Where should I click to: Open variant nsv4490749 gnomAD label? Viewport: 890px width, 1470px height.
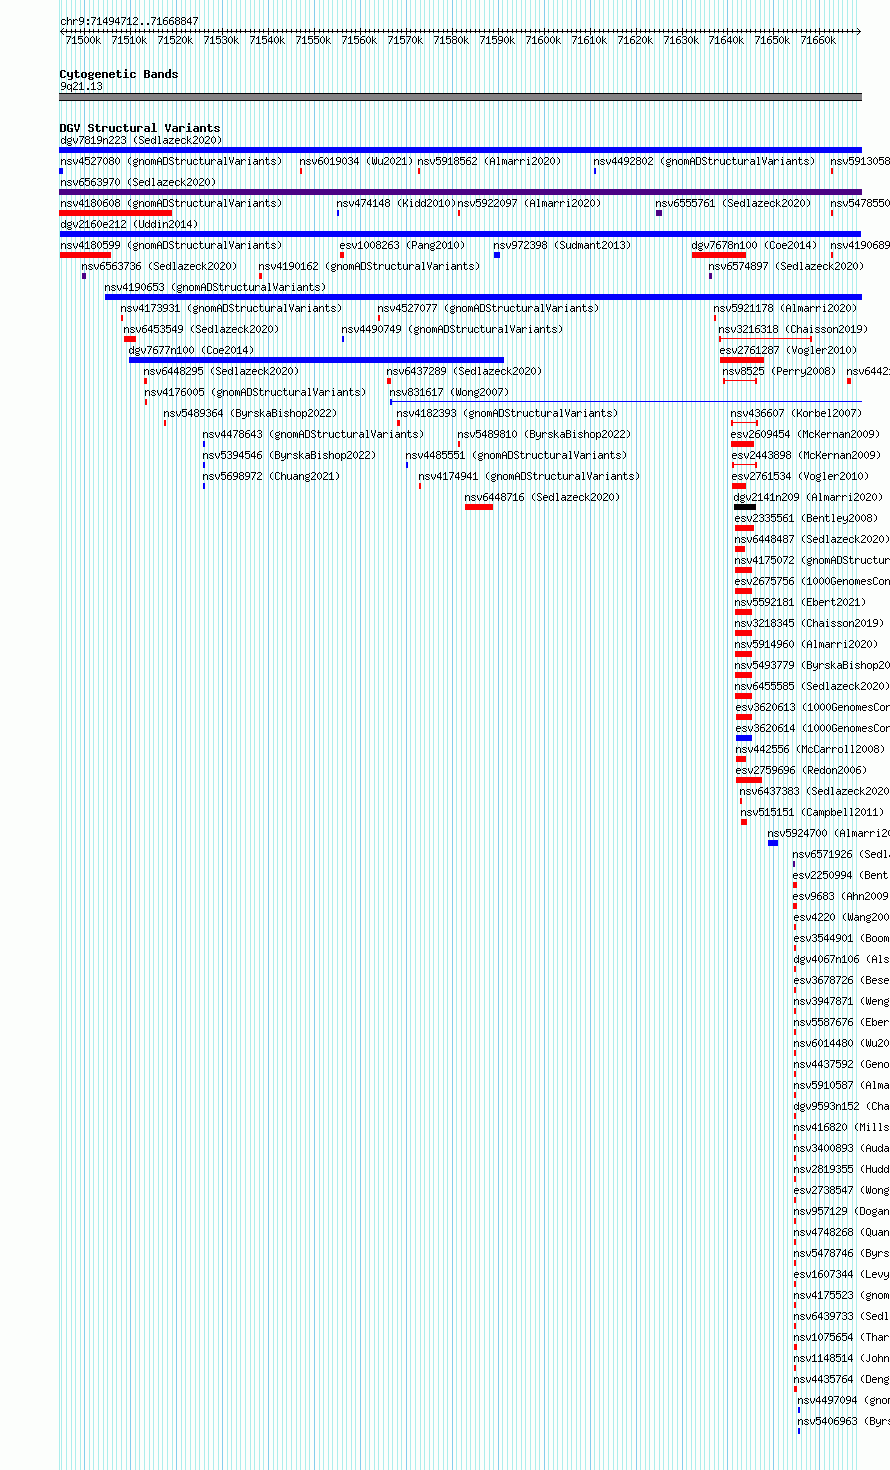[453, 329]
